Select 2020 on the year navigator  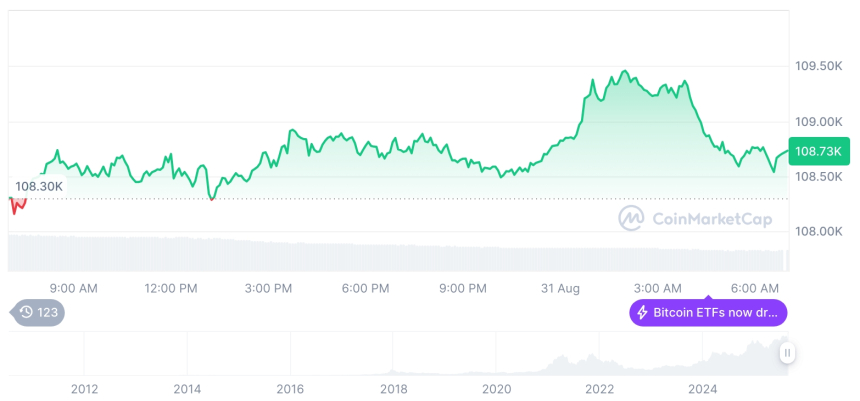pos(496,389)
